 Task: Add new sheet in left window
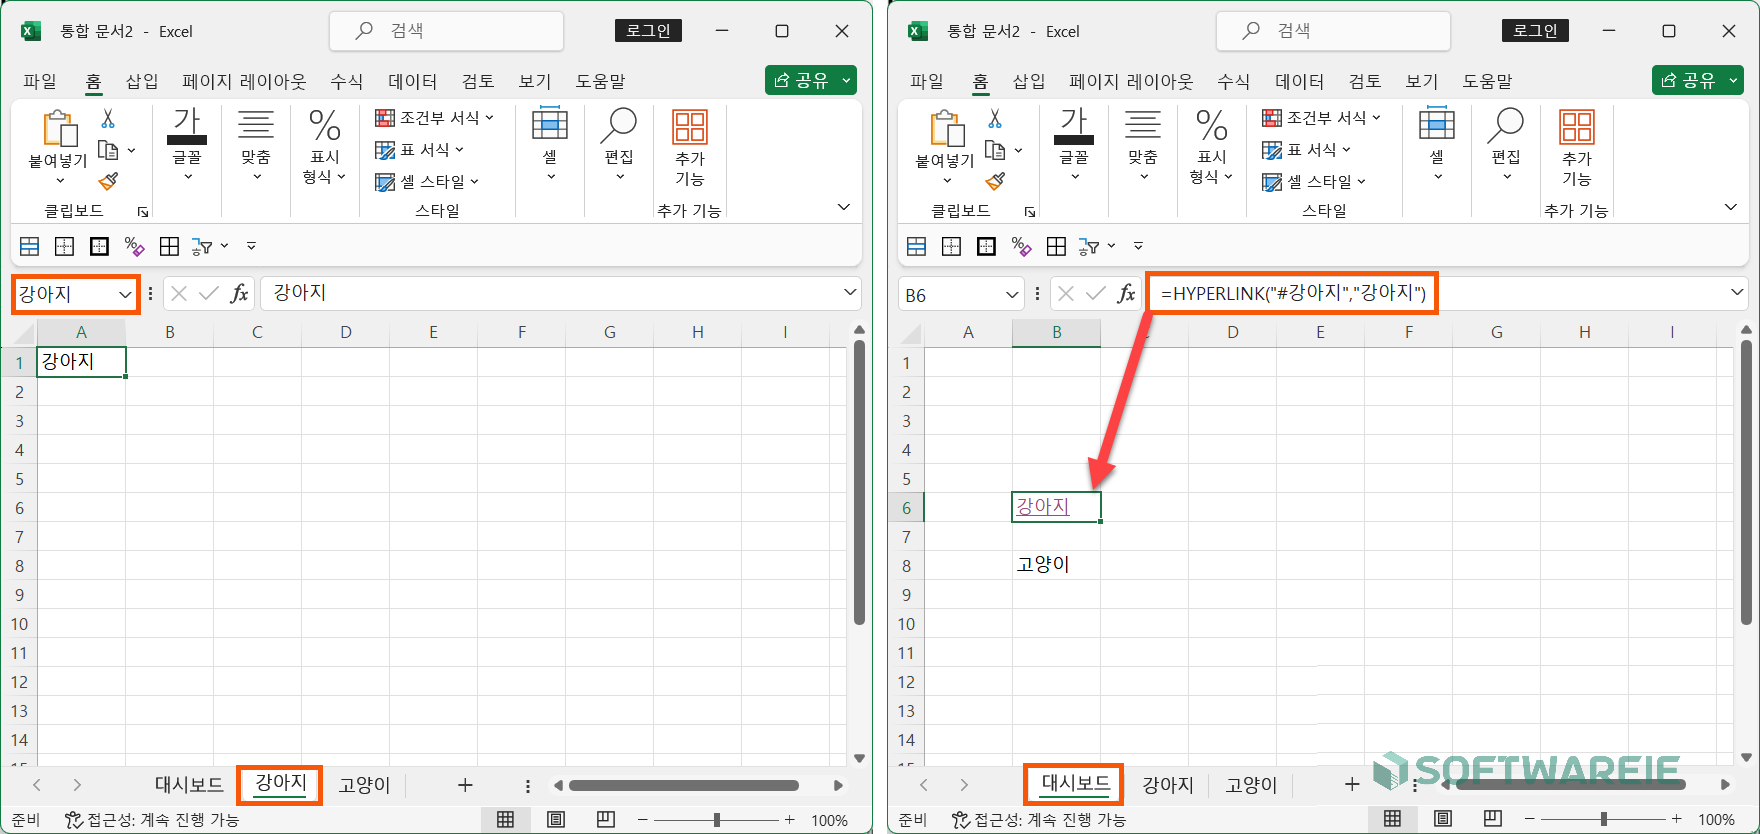pos(465,785)
